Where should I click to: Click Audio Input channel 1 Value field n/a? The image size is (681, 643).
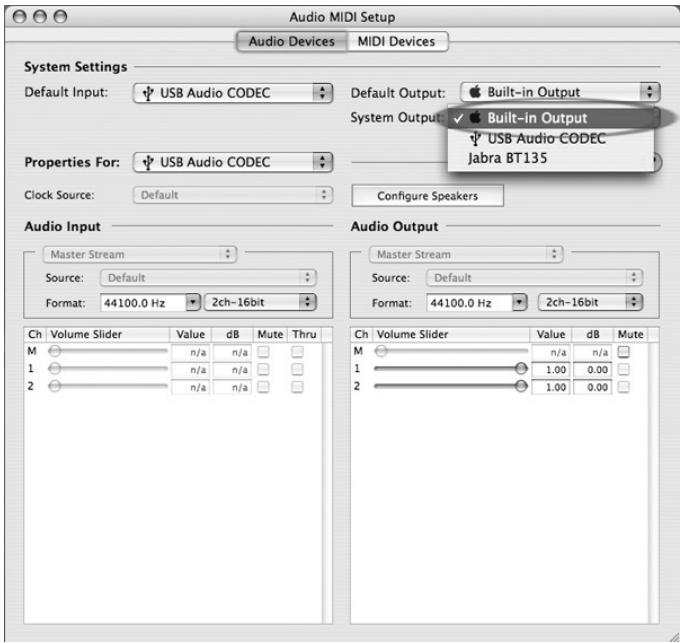click(x=190, y=370)
